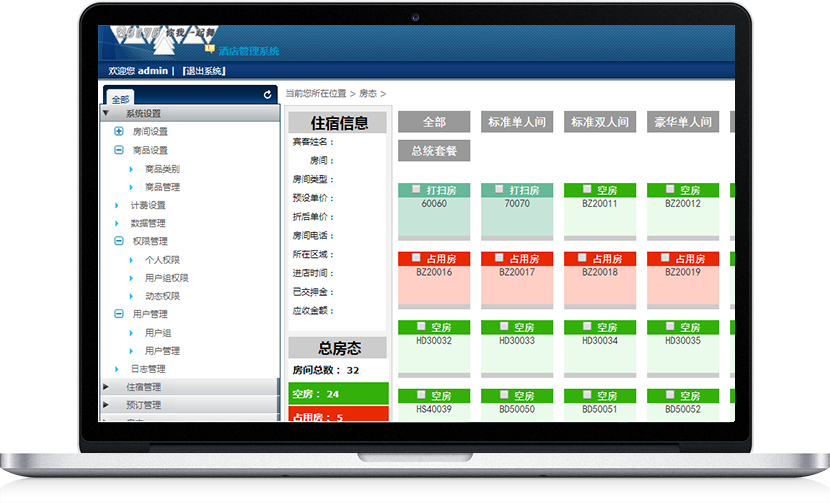Click the plus icon beside 房间设置
This screenshot has height=503, width=830.
119,132
